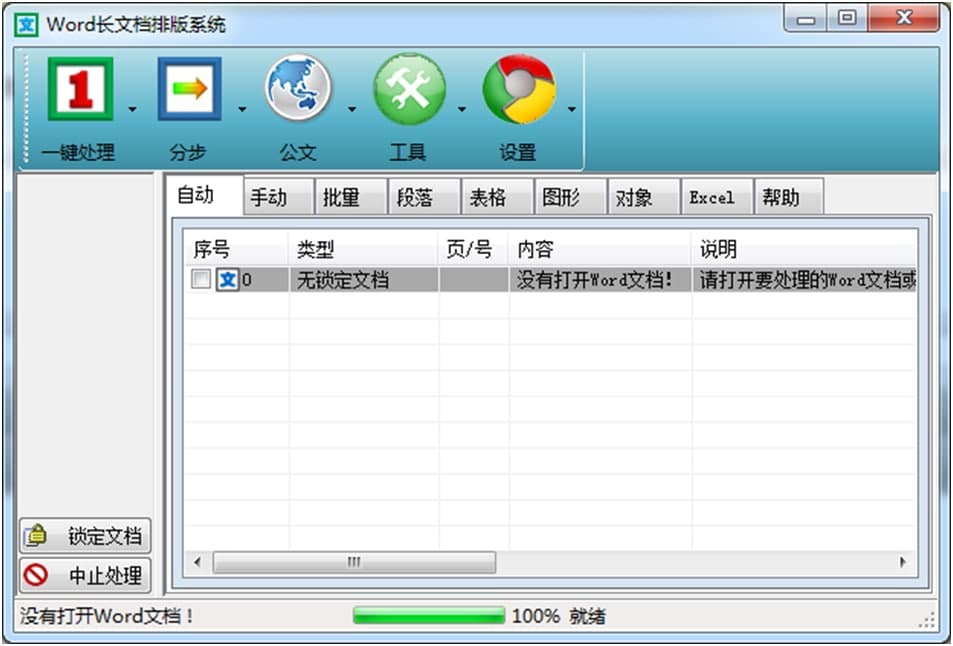The width and height of the screenshot is (953, 646).
Task: Sort by the 类型 column header
Action: coord(363,249)
